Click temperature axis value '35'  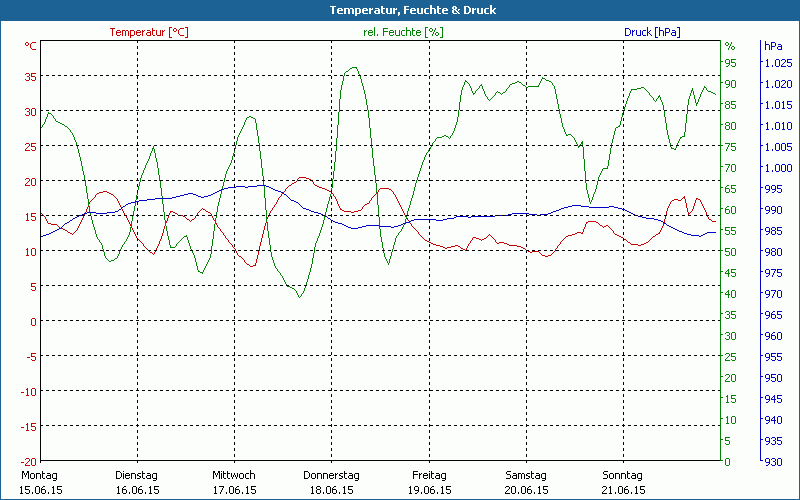point(31,77)
